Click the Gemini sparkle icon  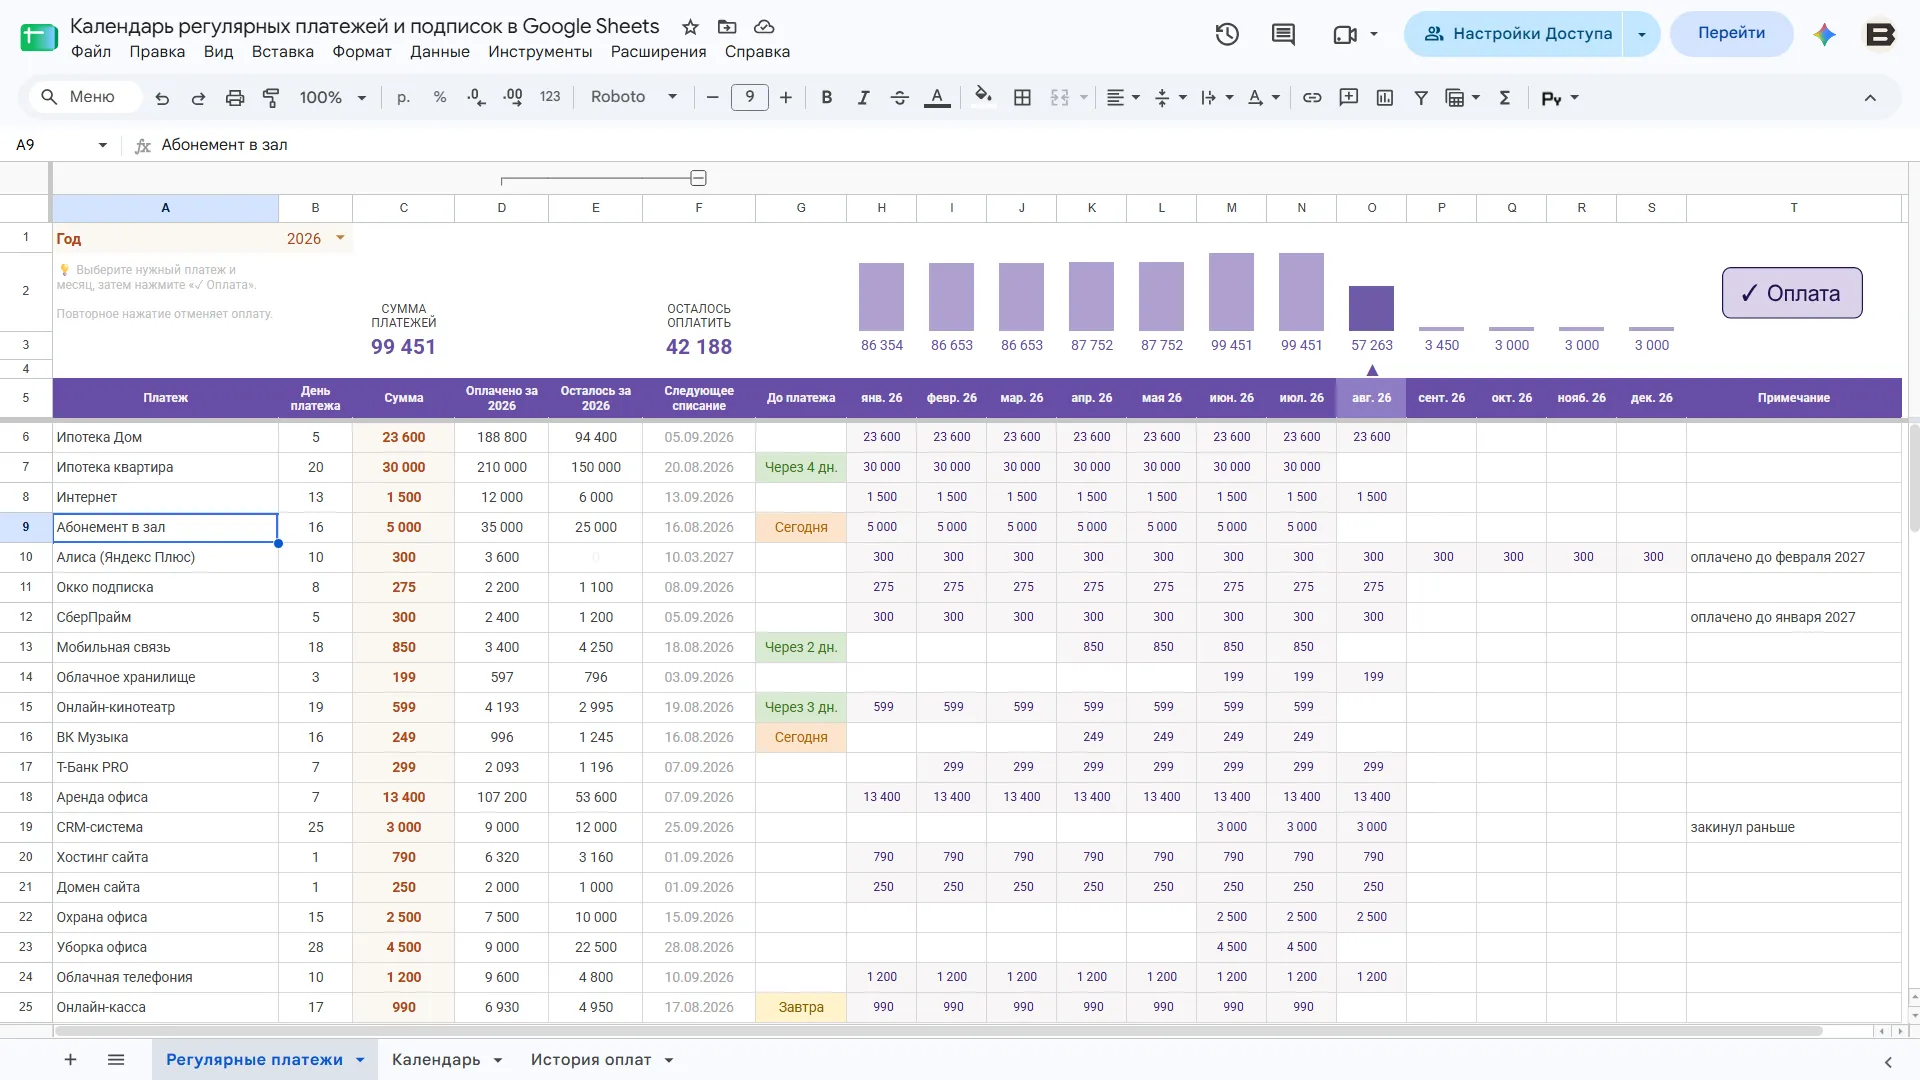[x=1825, y=34]
